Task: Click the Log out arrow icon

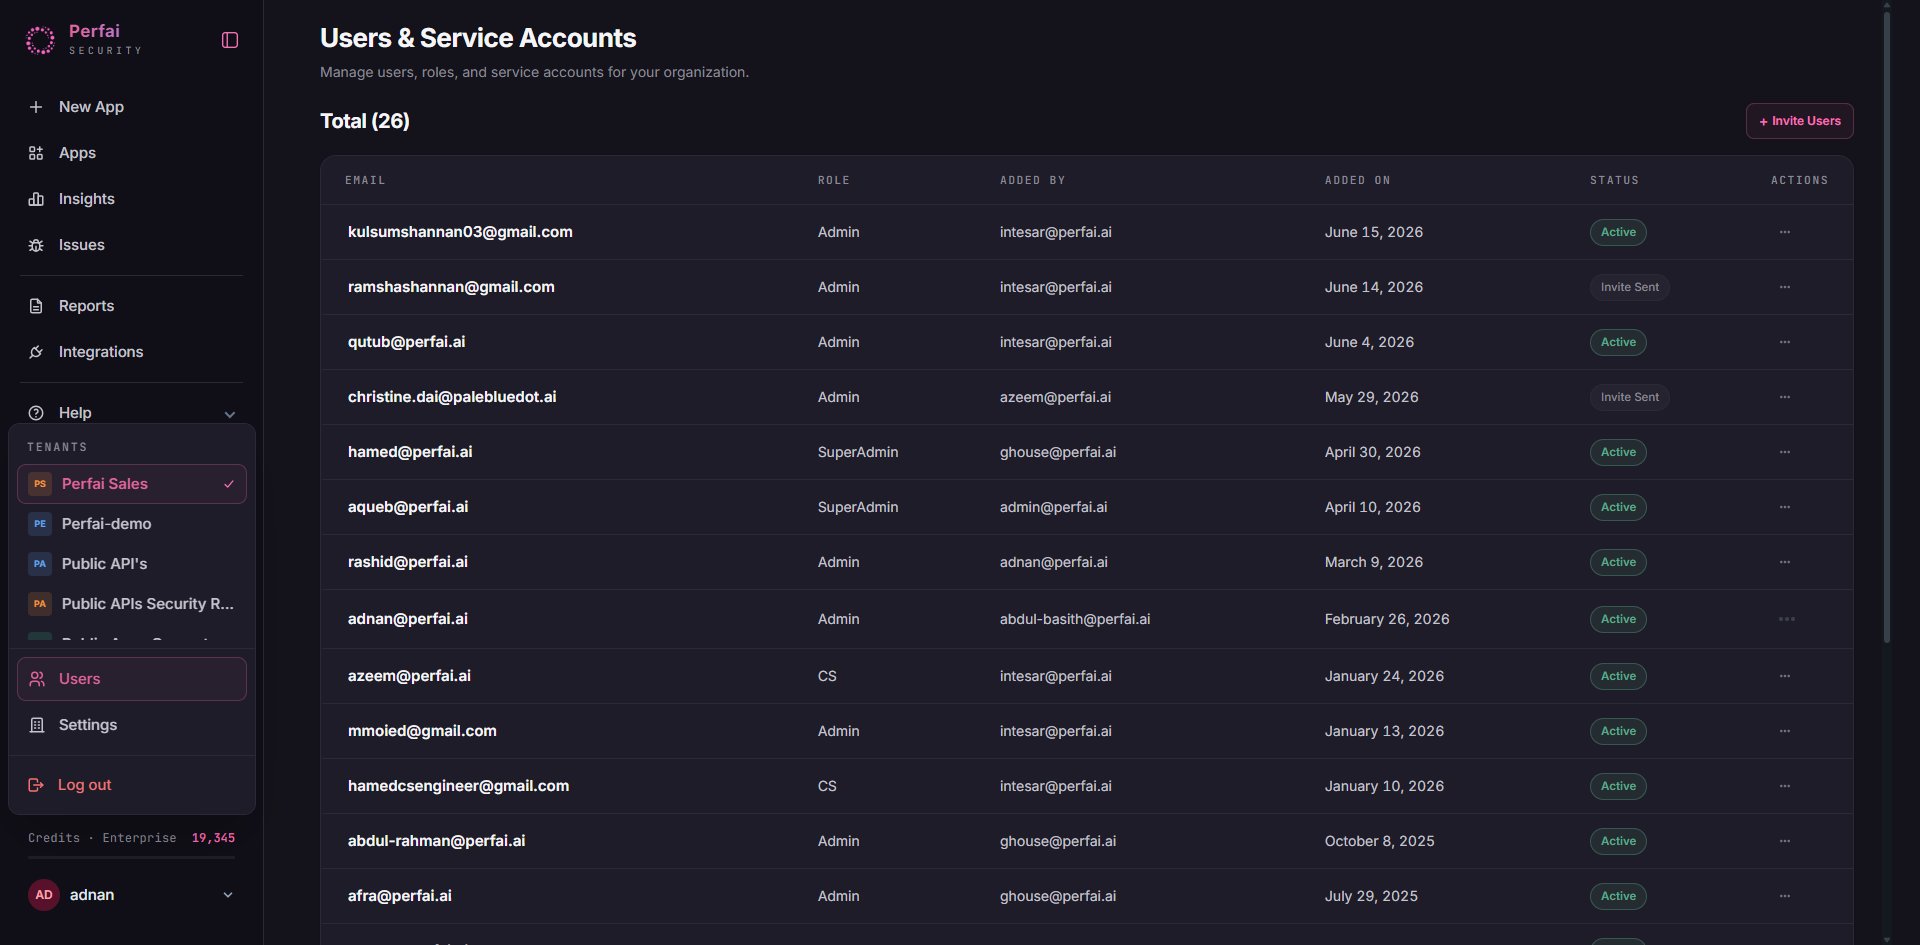Action: 36,785
